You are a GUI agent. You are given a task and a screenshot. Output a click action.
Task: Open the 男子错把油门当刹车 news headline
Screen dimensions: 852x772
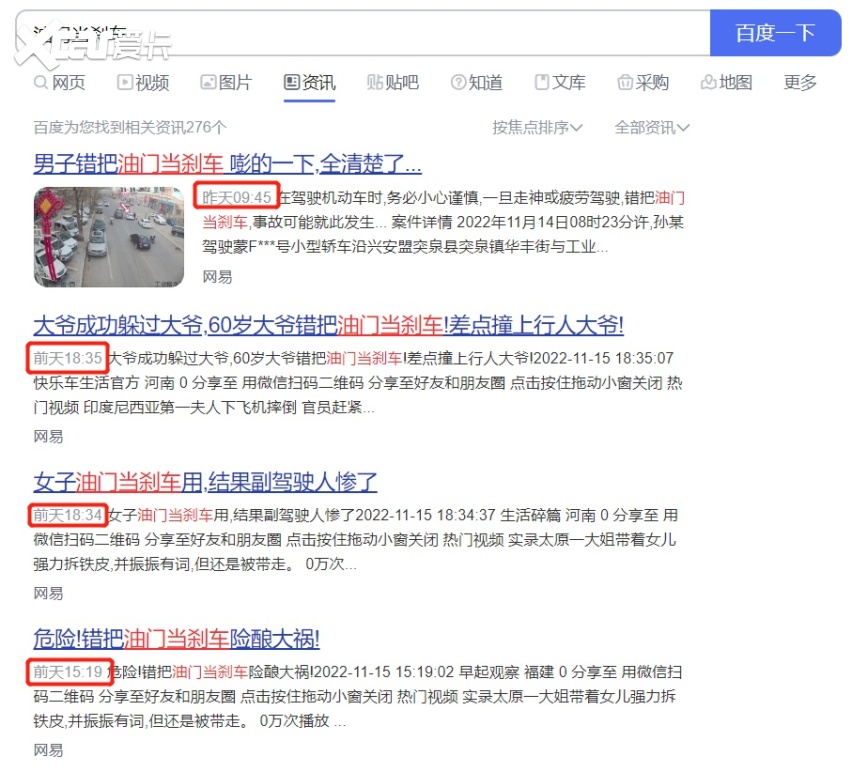click(x=227, y=164)
